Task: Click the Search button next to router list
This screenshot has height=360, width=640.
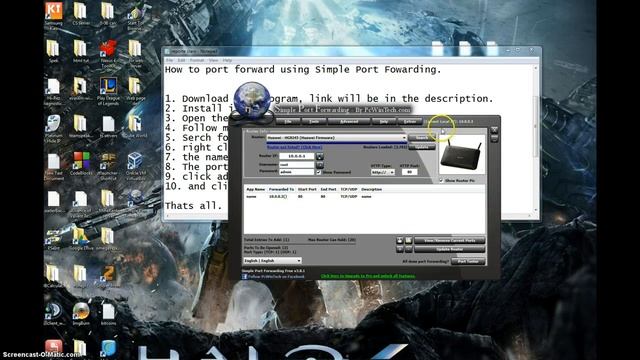Action: click(x=422, y=138)
